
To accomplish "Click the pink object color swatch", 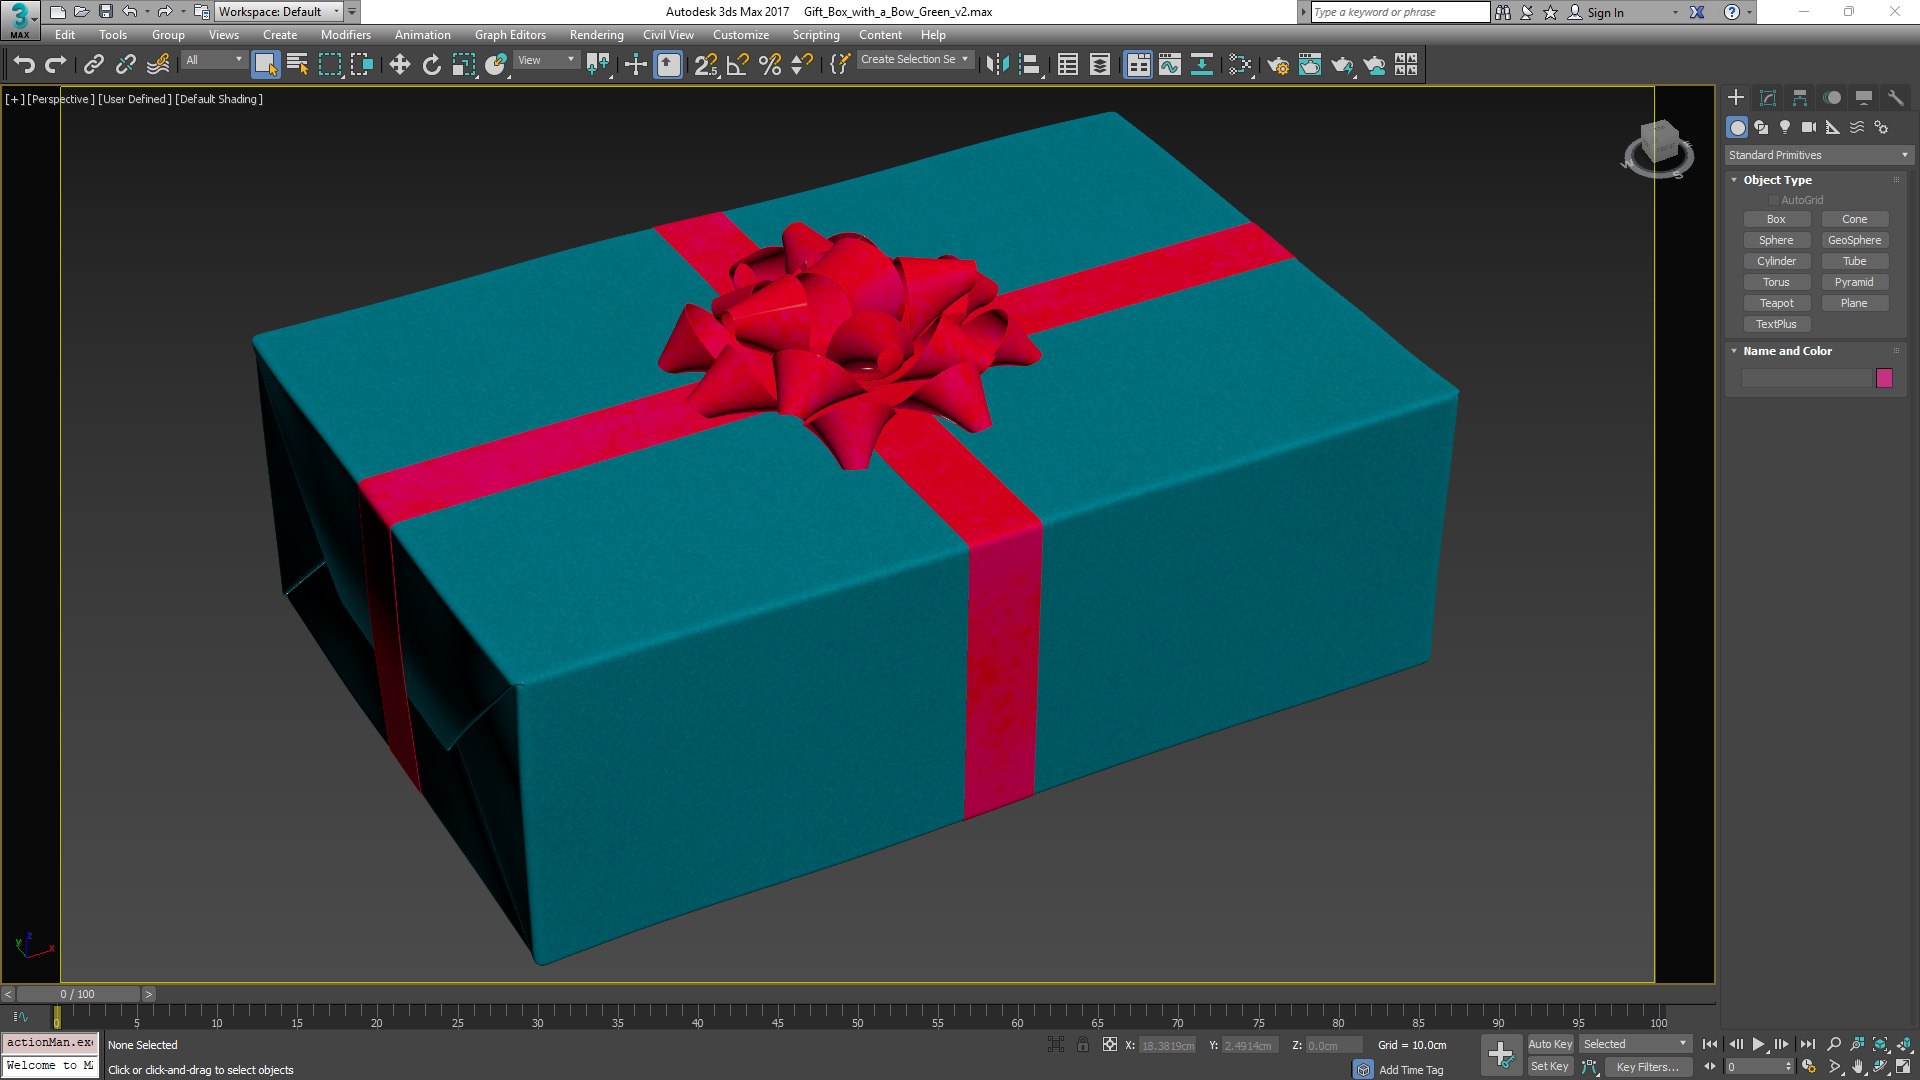I will pos(1884,378).
